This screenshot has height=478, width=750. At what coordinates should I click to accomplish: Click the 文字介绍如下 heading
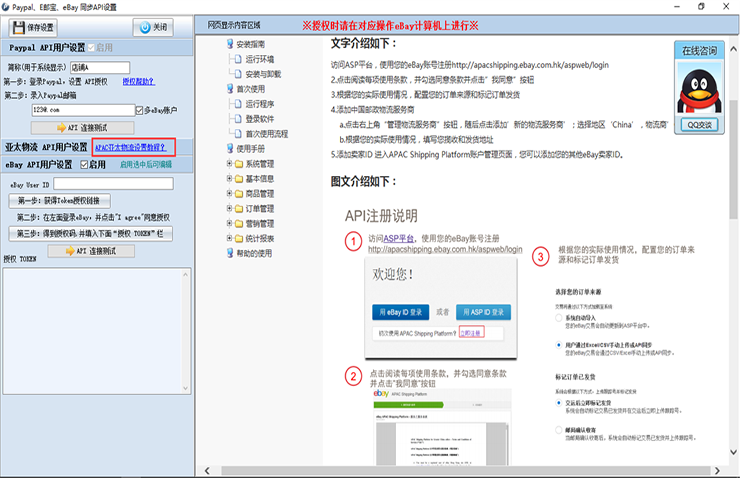364,43
